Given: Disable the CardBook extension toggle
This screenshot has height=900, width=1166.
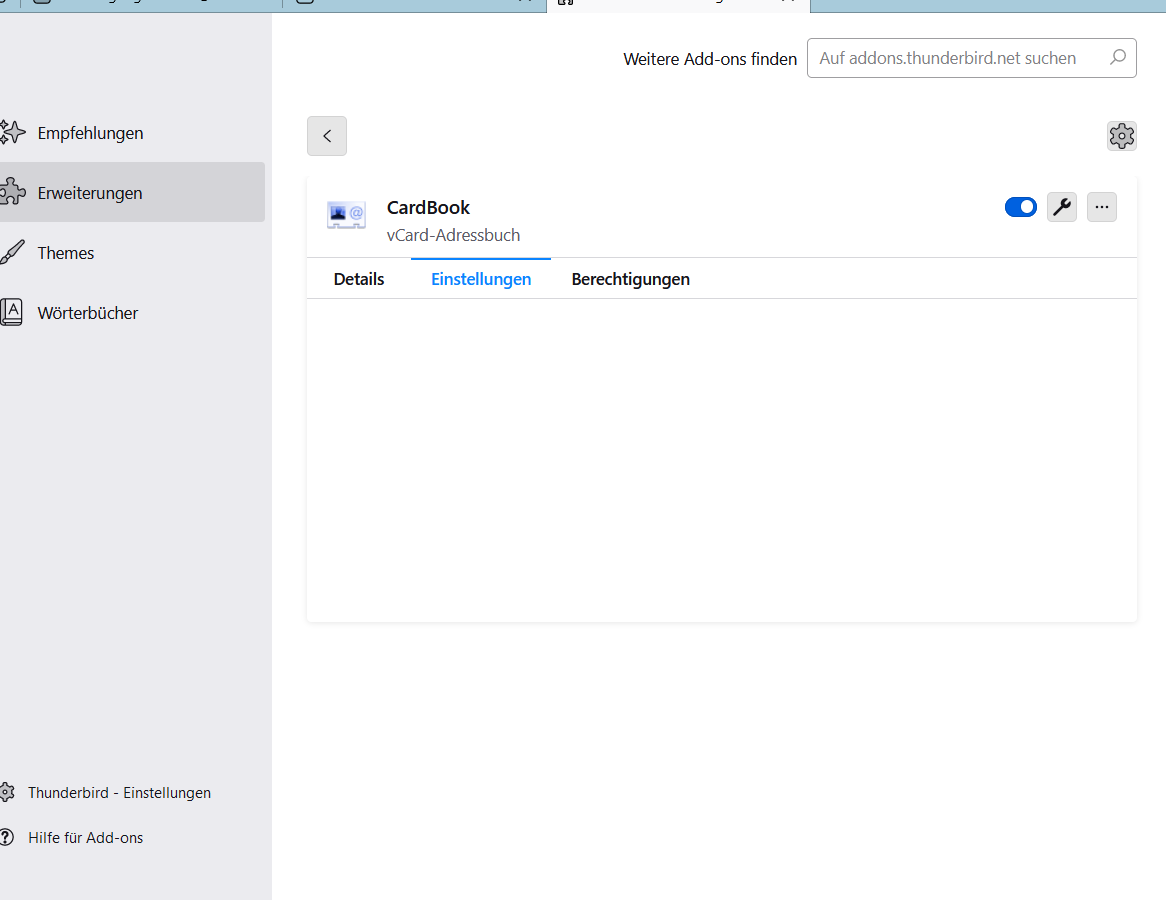Looking at the screenshot, I should (x=1020, y=208).
